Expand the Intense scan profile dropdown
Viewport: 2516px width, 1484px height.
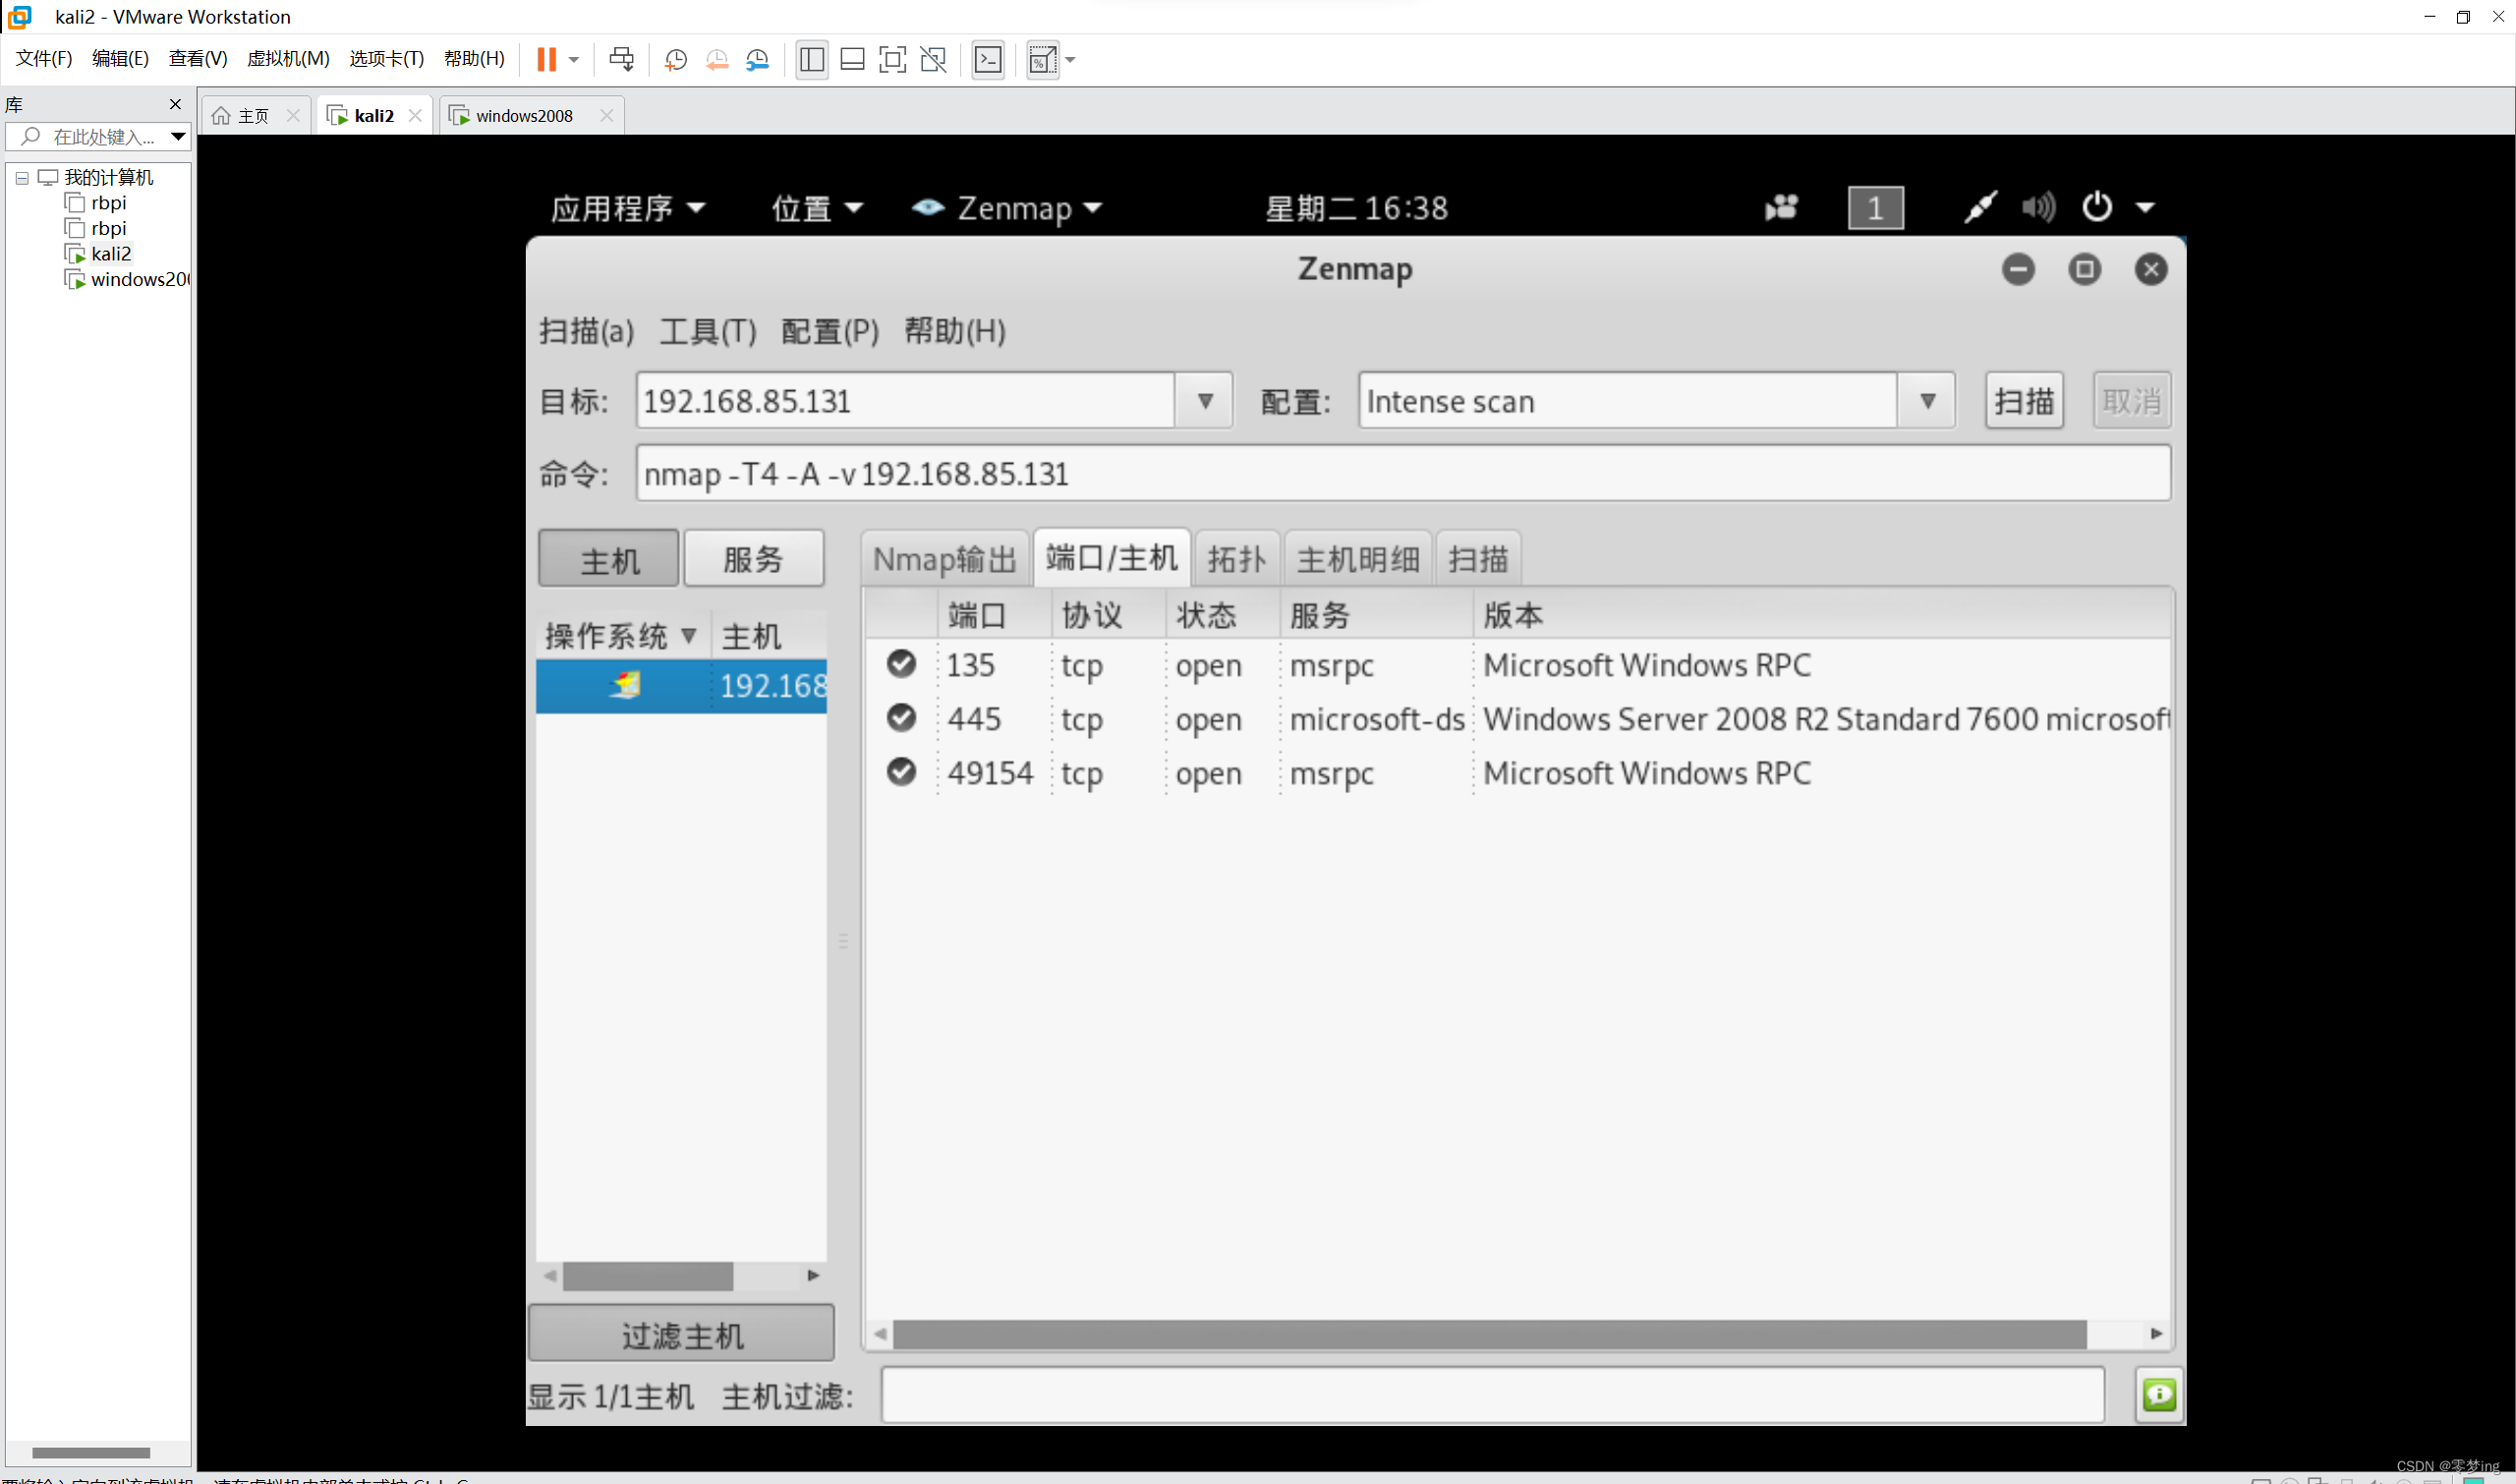click(1927, 401)
